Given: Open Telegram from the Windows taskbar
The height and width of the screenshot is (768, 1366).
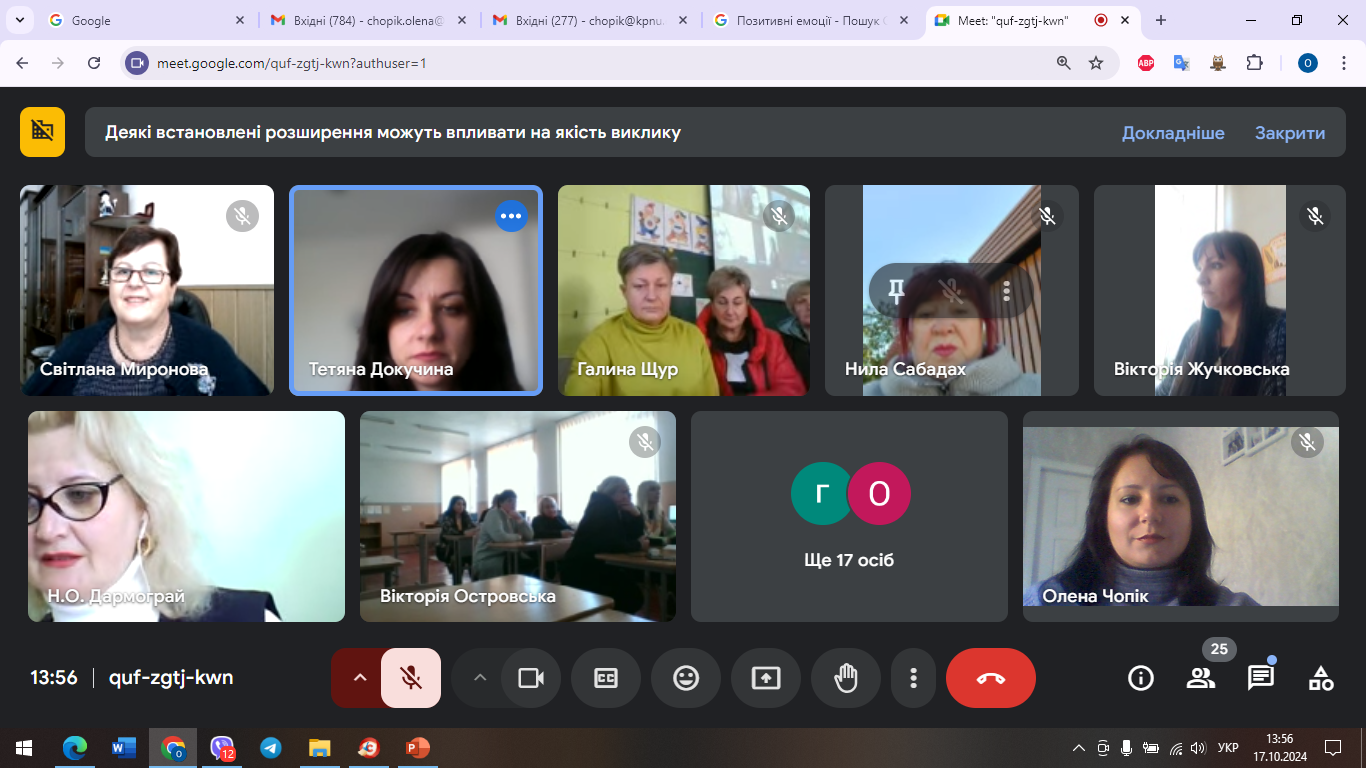Looking at the screenshot, I should point(270,747).
